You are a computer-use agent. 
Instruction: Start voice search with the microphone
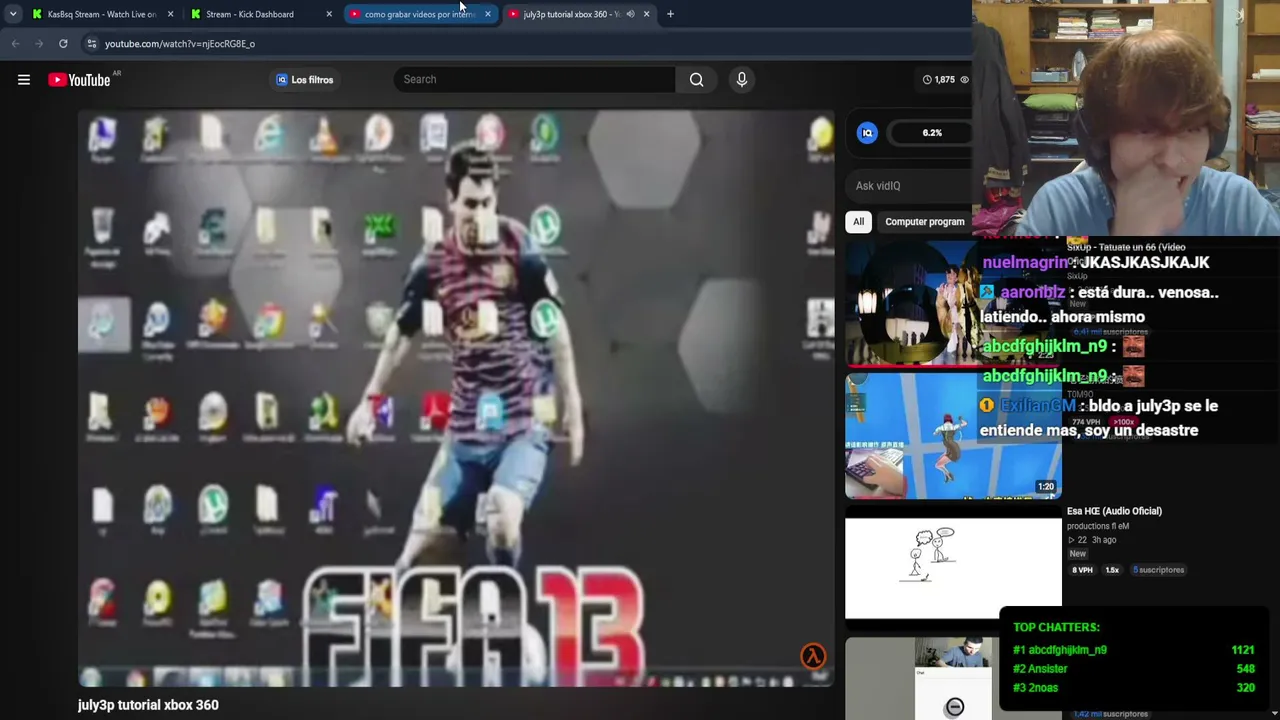[741, 80]
